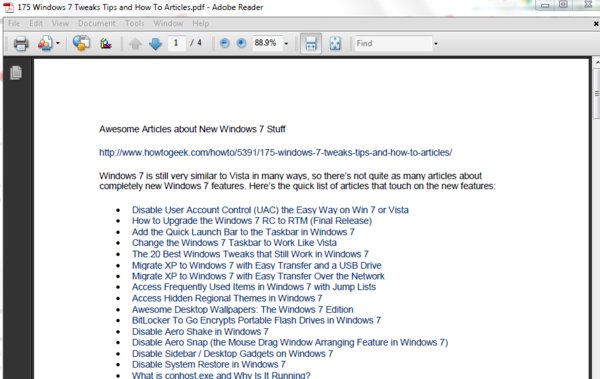Click the page number field
Viewport: 600px width, 379px height.
176,43
